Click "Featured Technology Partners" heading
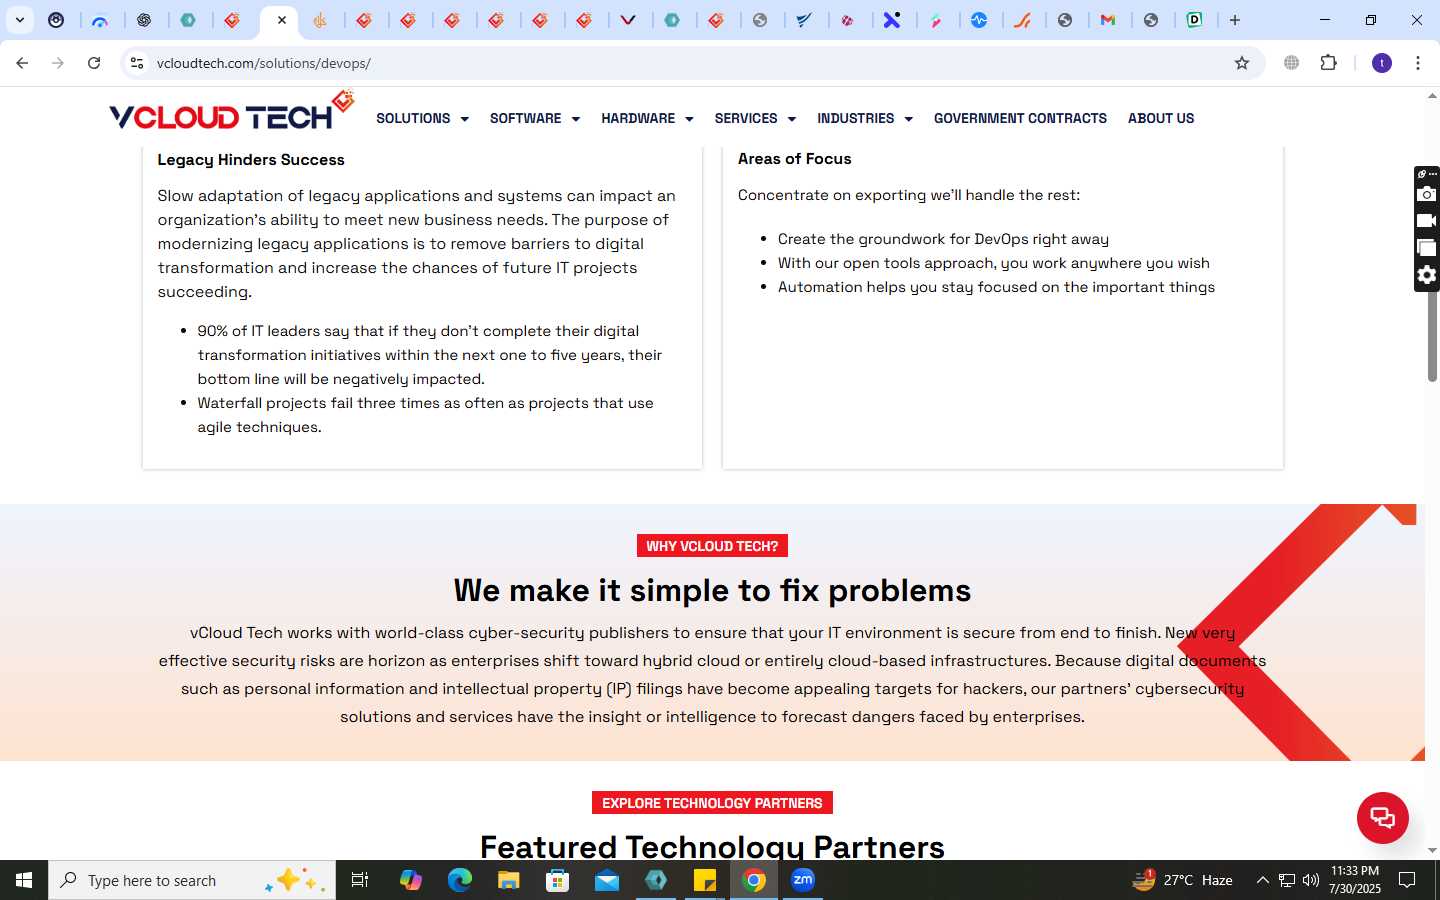This screenshot has height=900, width=1440. [712, 847]
